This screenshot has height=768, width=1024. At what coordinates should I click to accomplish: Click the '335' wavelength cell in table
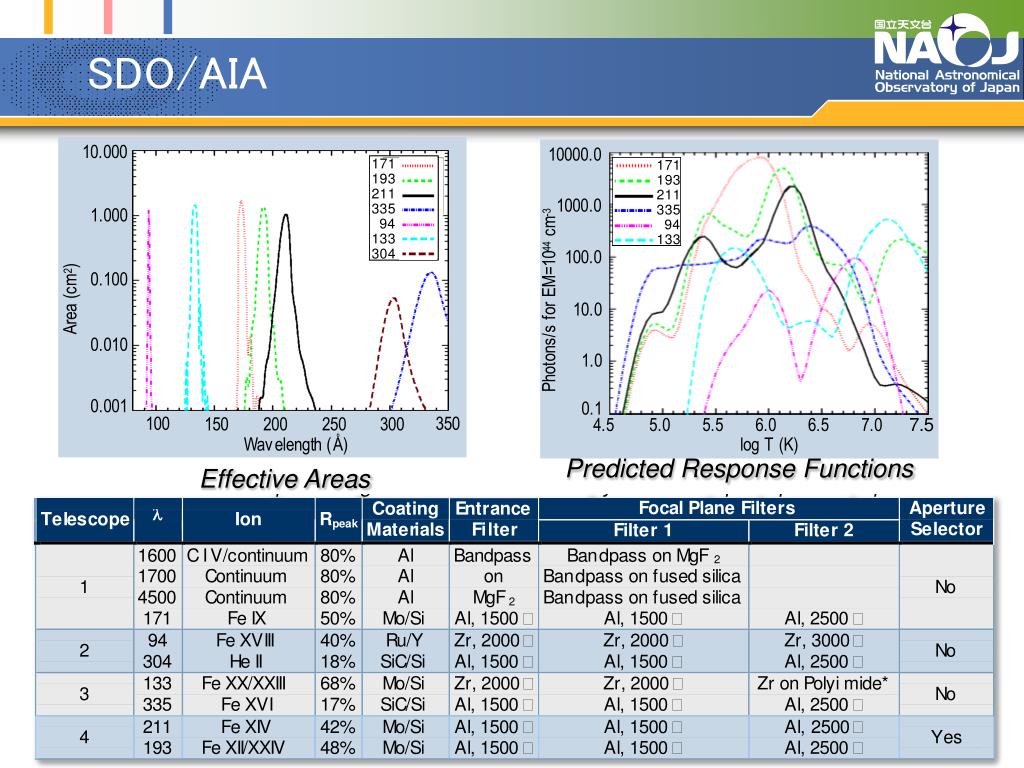point(157,705)
